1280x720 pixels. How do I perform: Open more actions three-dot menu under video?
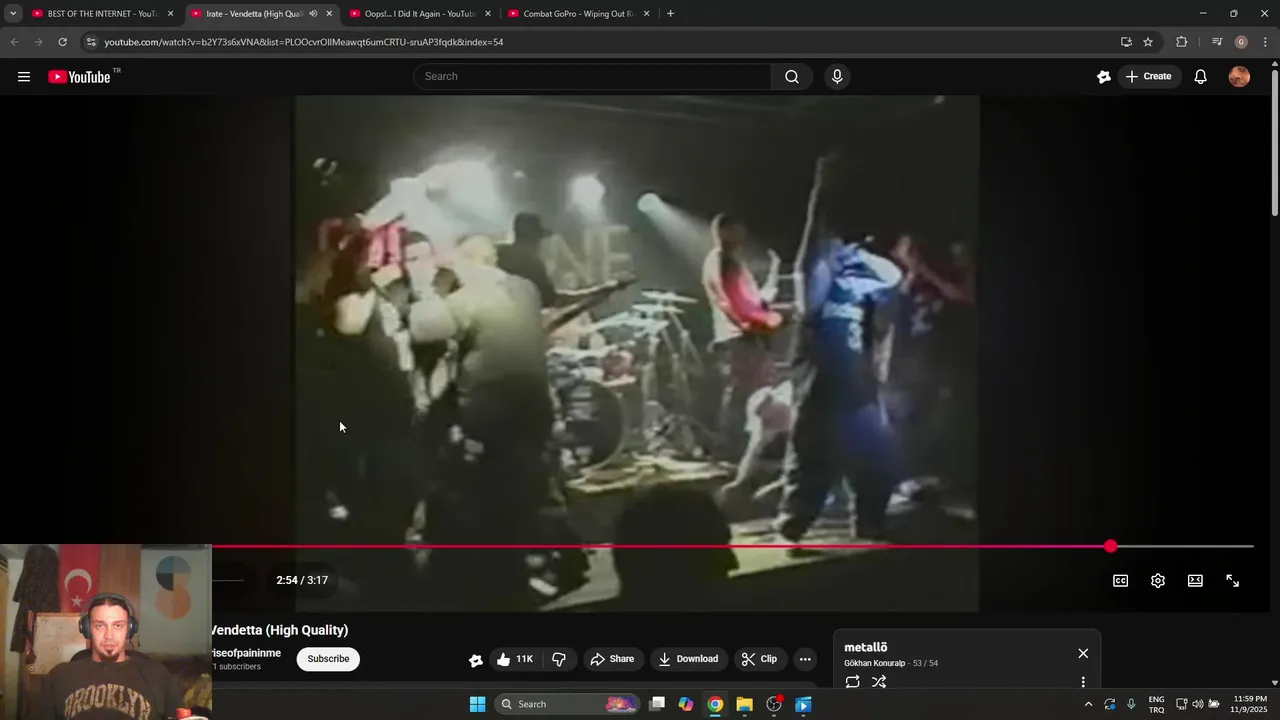805,659
